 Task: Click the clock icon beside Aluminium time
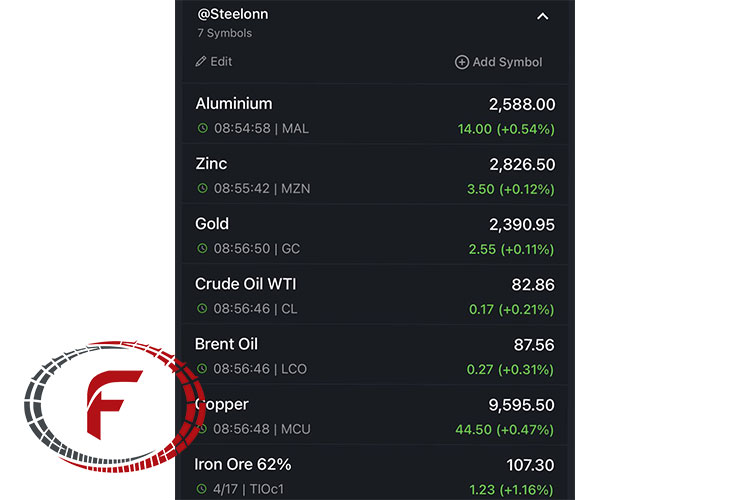(x=203, y=128)
